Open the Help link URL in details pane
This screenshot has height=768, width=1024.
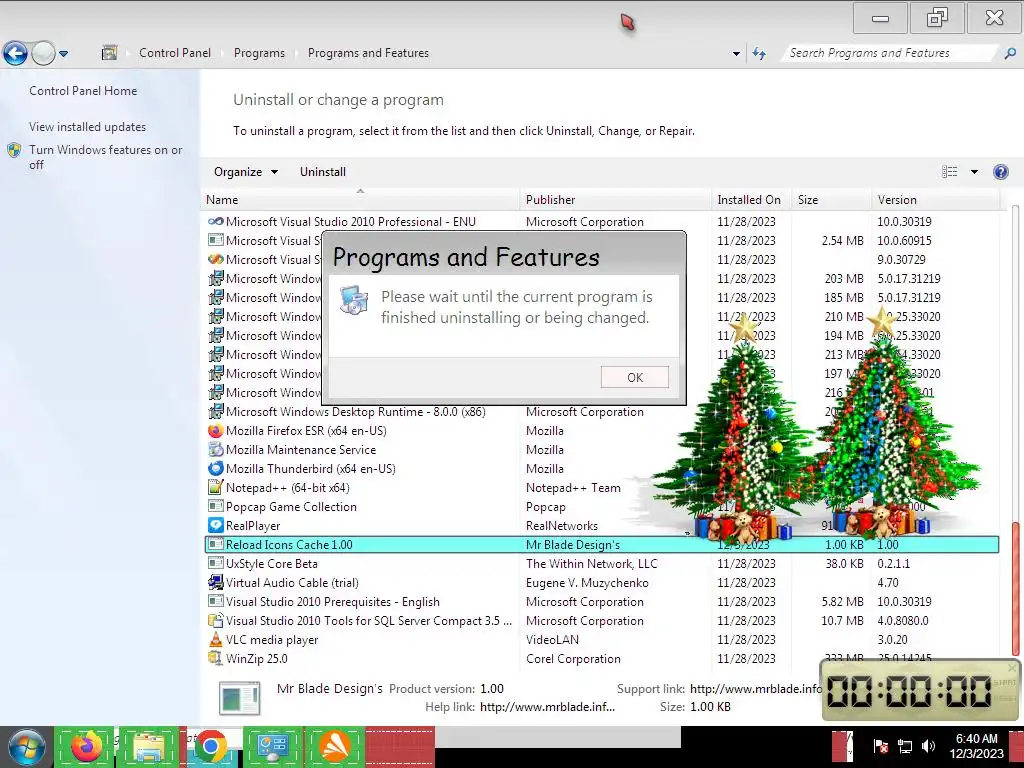coord(547,707)
